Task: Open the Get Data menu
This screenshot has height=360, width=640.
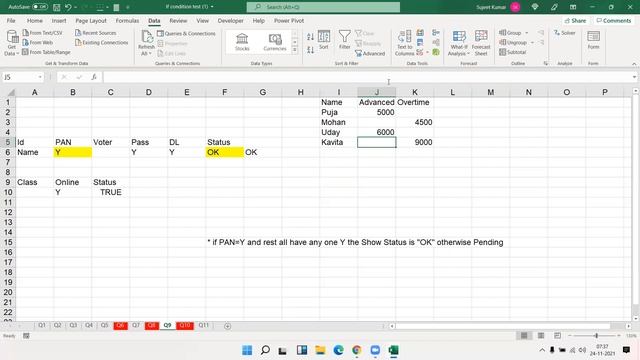Action: 11,43
